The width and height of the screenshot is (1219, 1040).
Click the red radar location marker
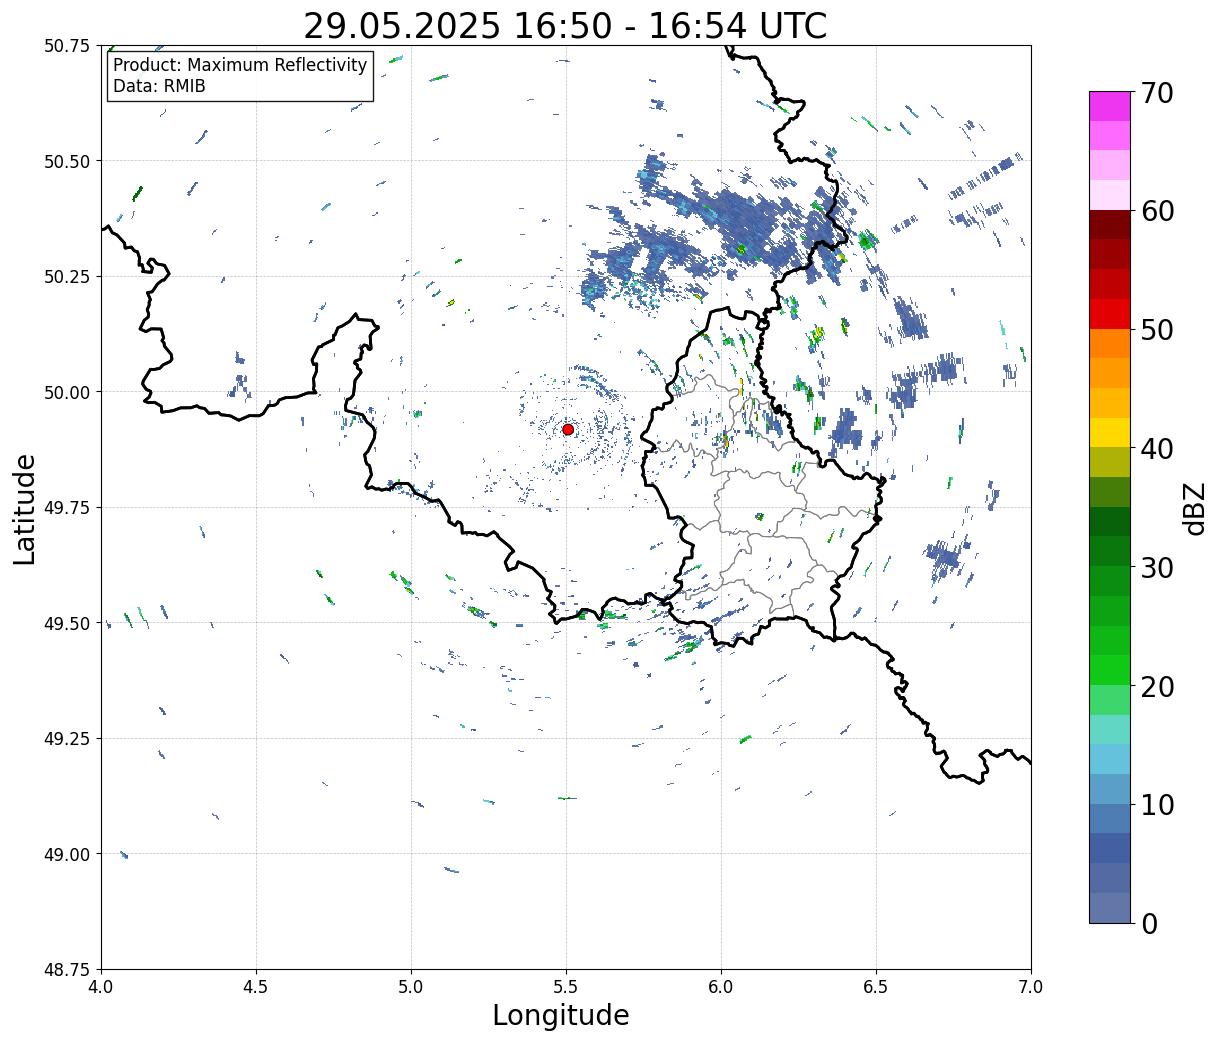coord(568,429)
